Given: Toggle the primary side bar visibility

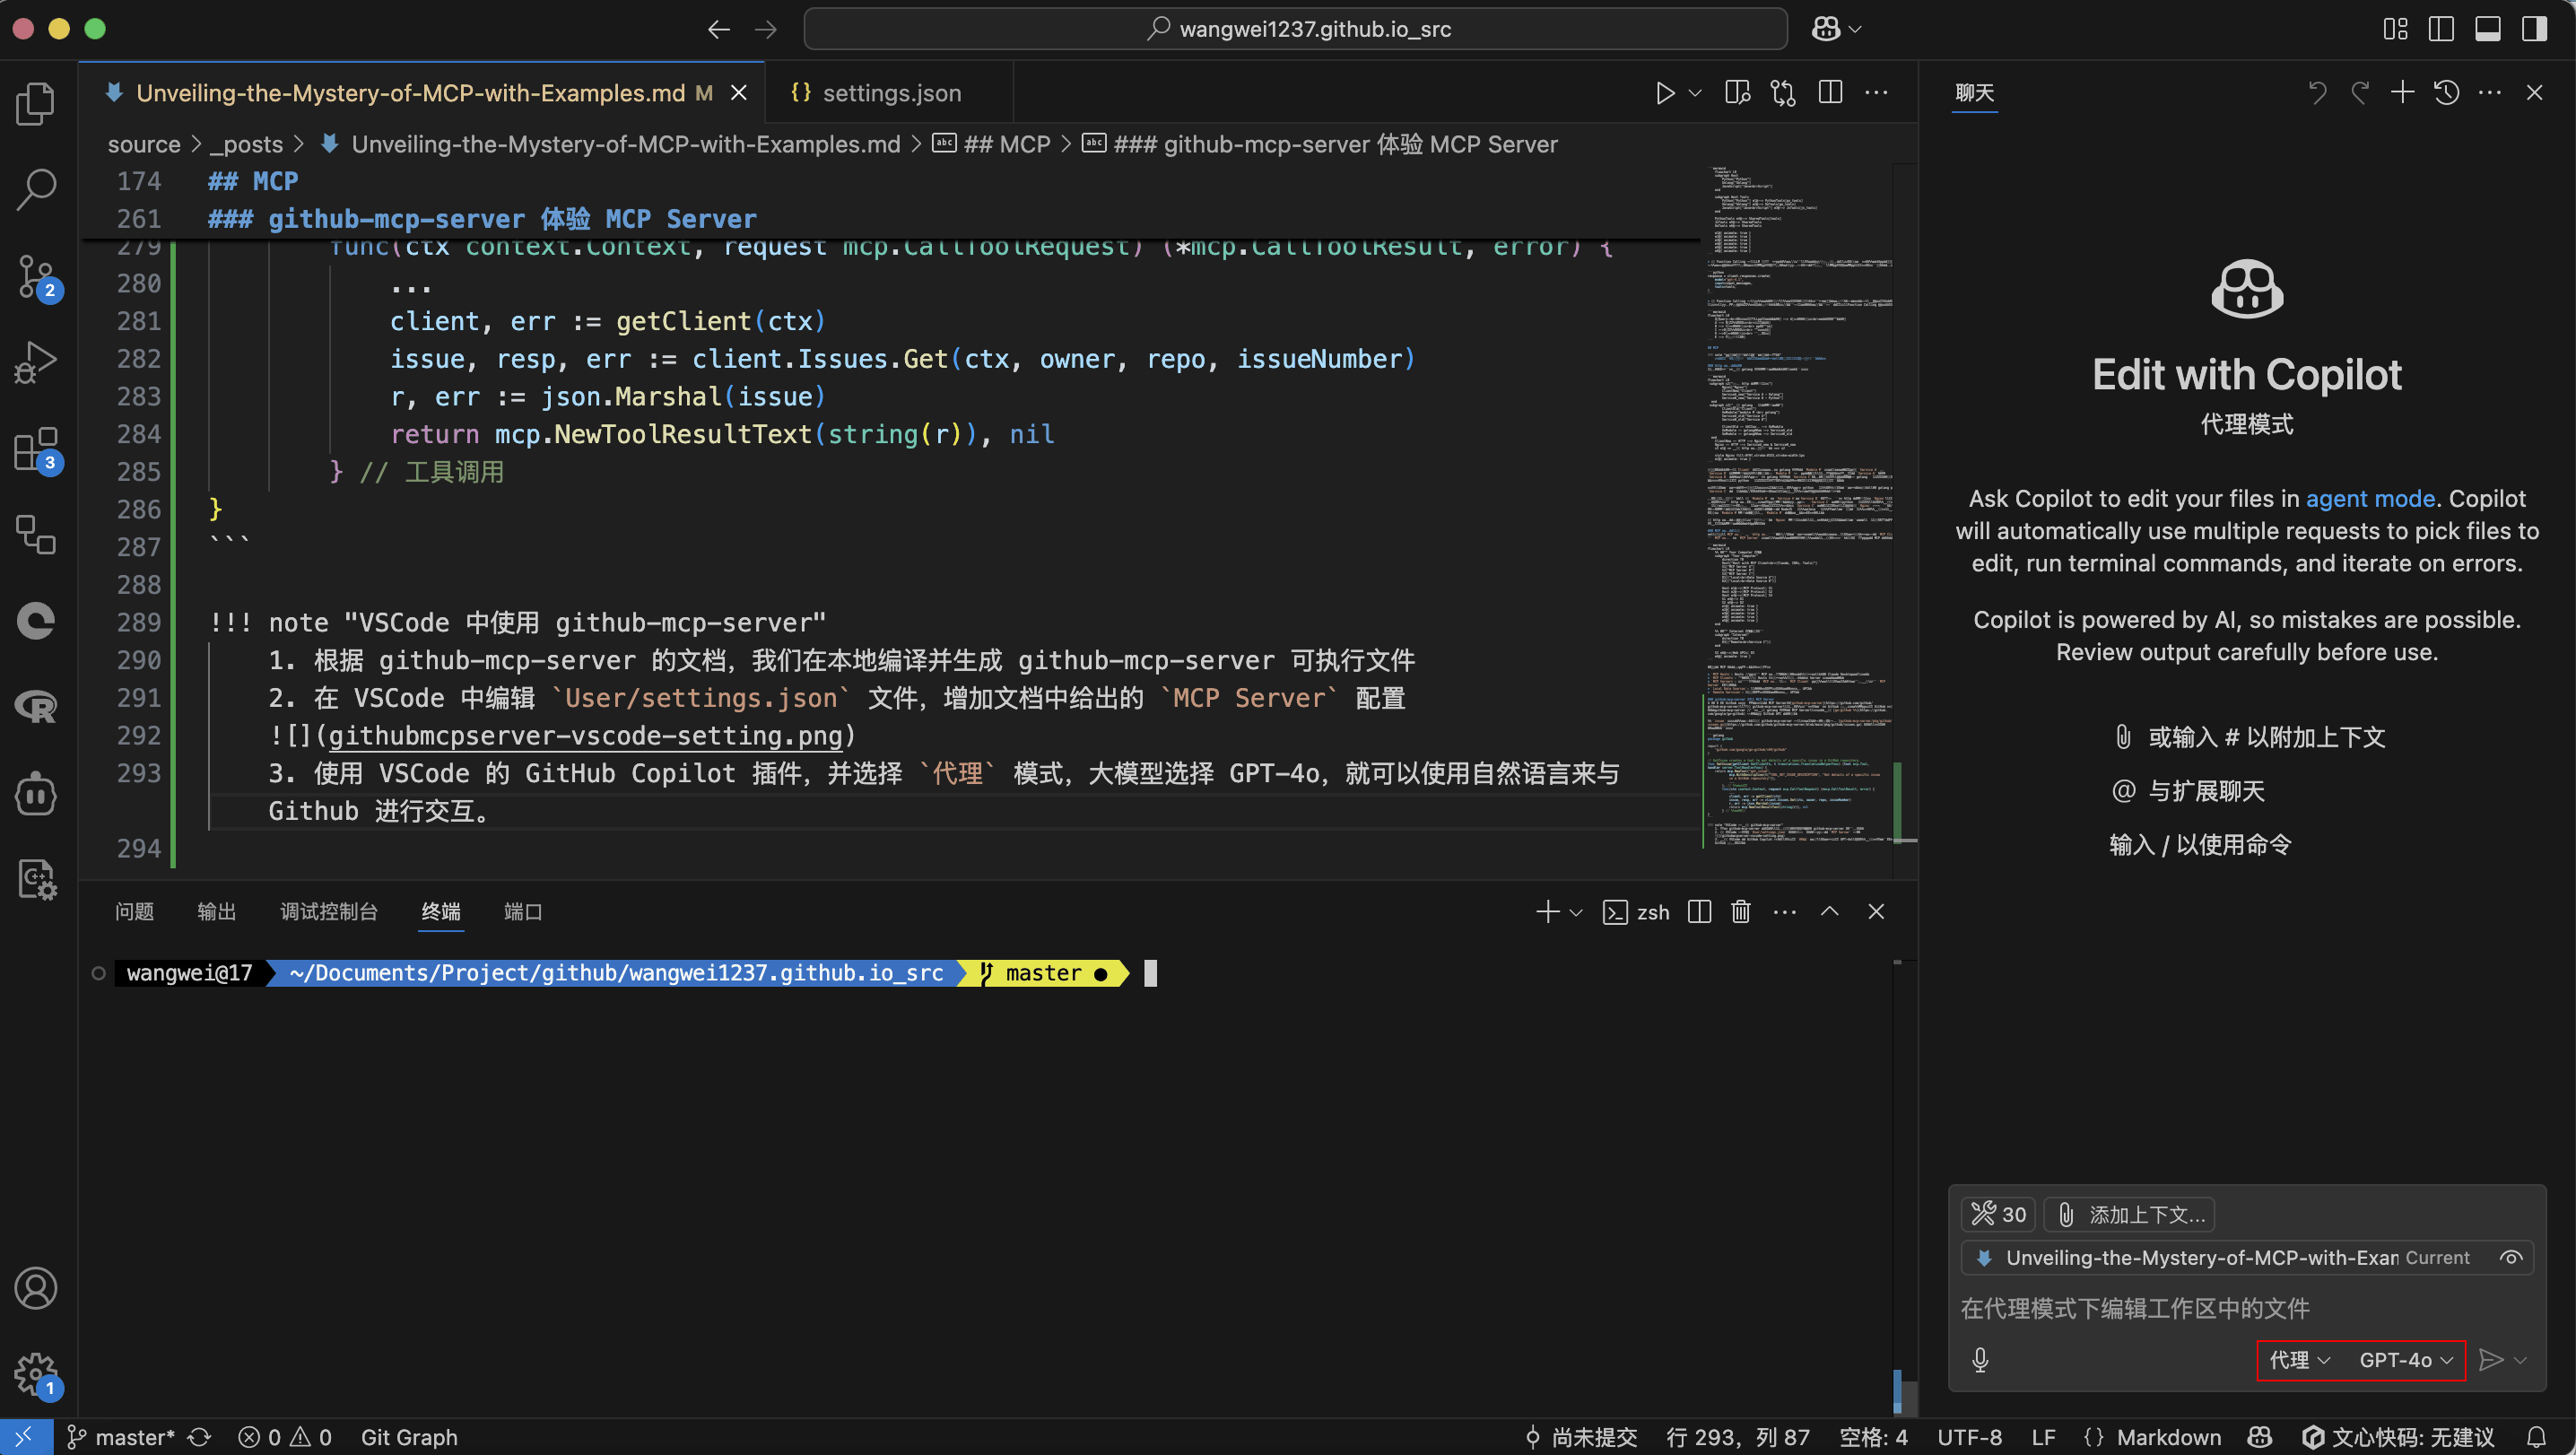Looking at the screenshot, I should [2441, 29].
